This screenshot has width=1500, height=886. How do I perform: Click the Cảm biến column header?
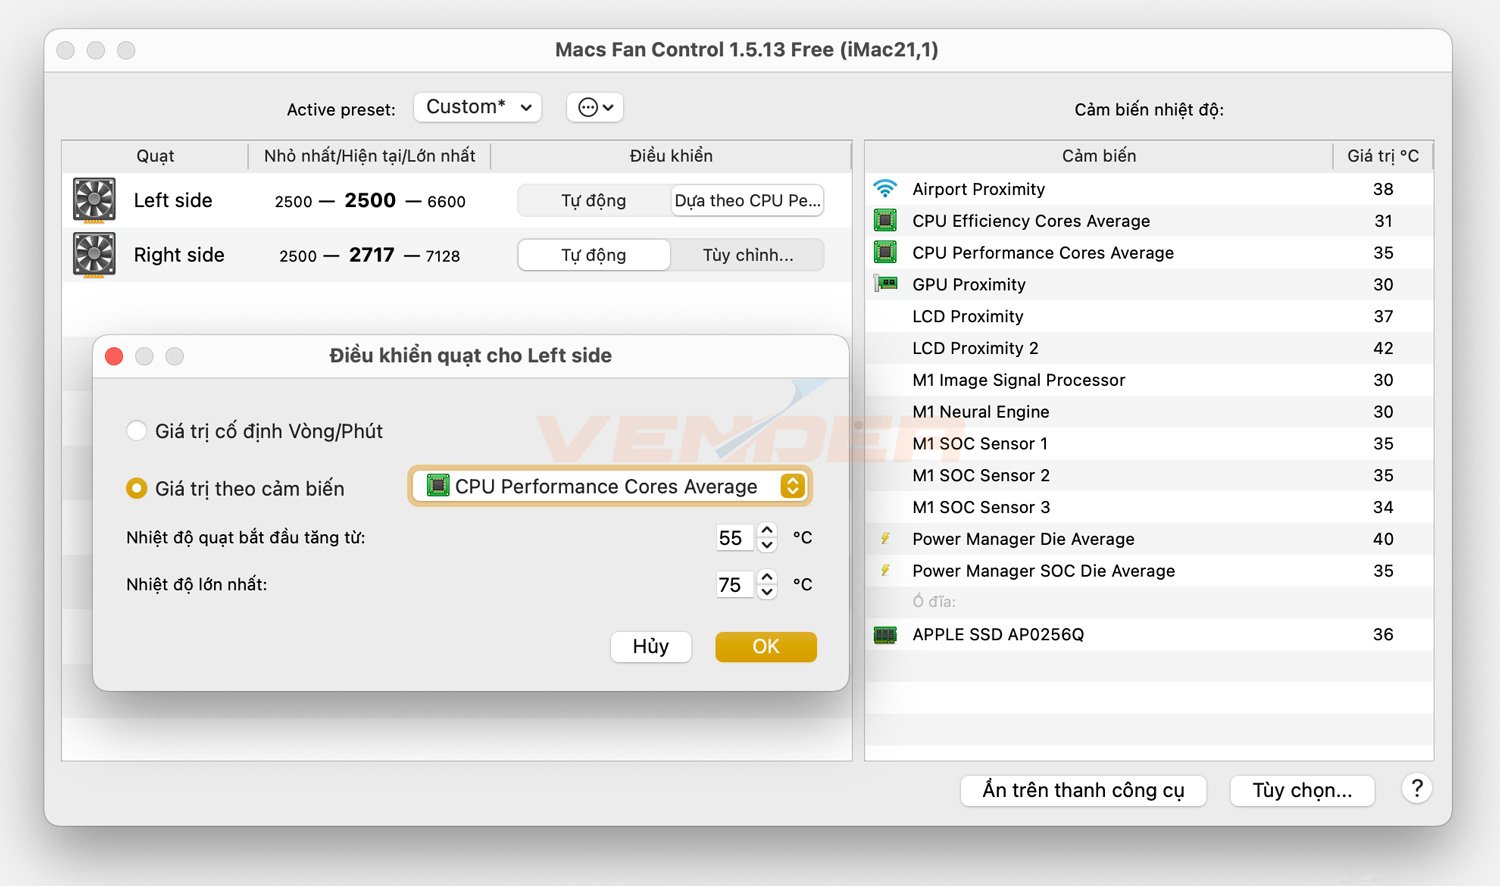pyautogui.click(x=1099, y=156)
